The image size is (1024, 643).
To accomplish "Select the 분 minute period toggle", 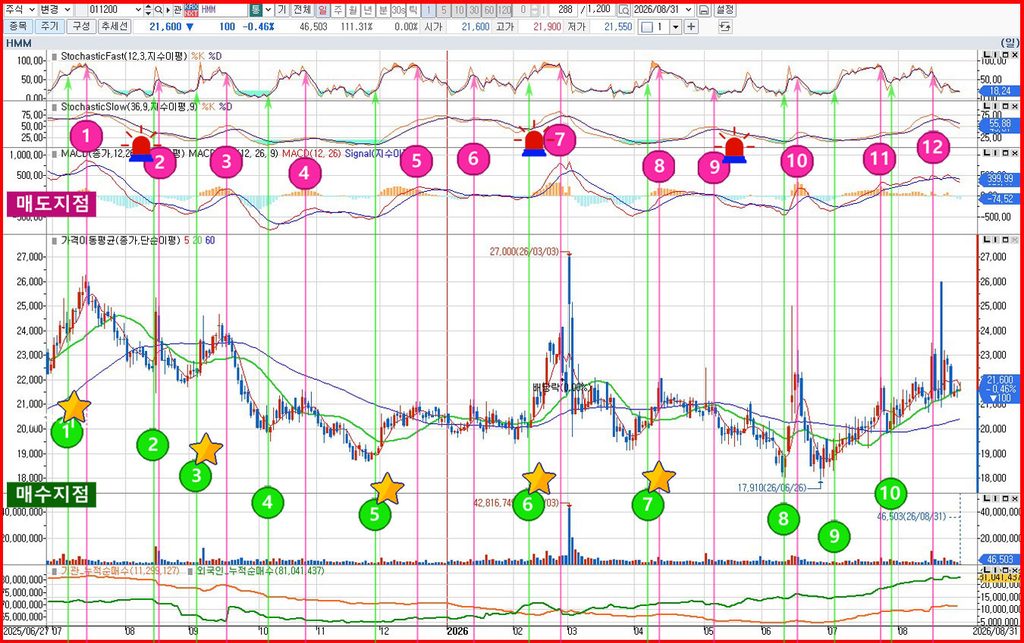I will [x=383, y=10].
